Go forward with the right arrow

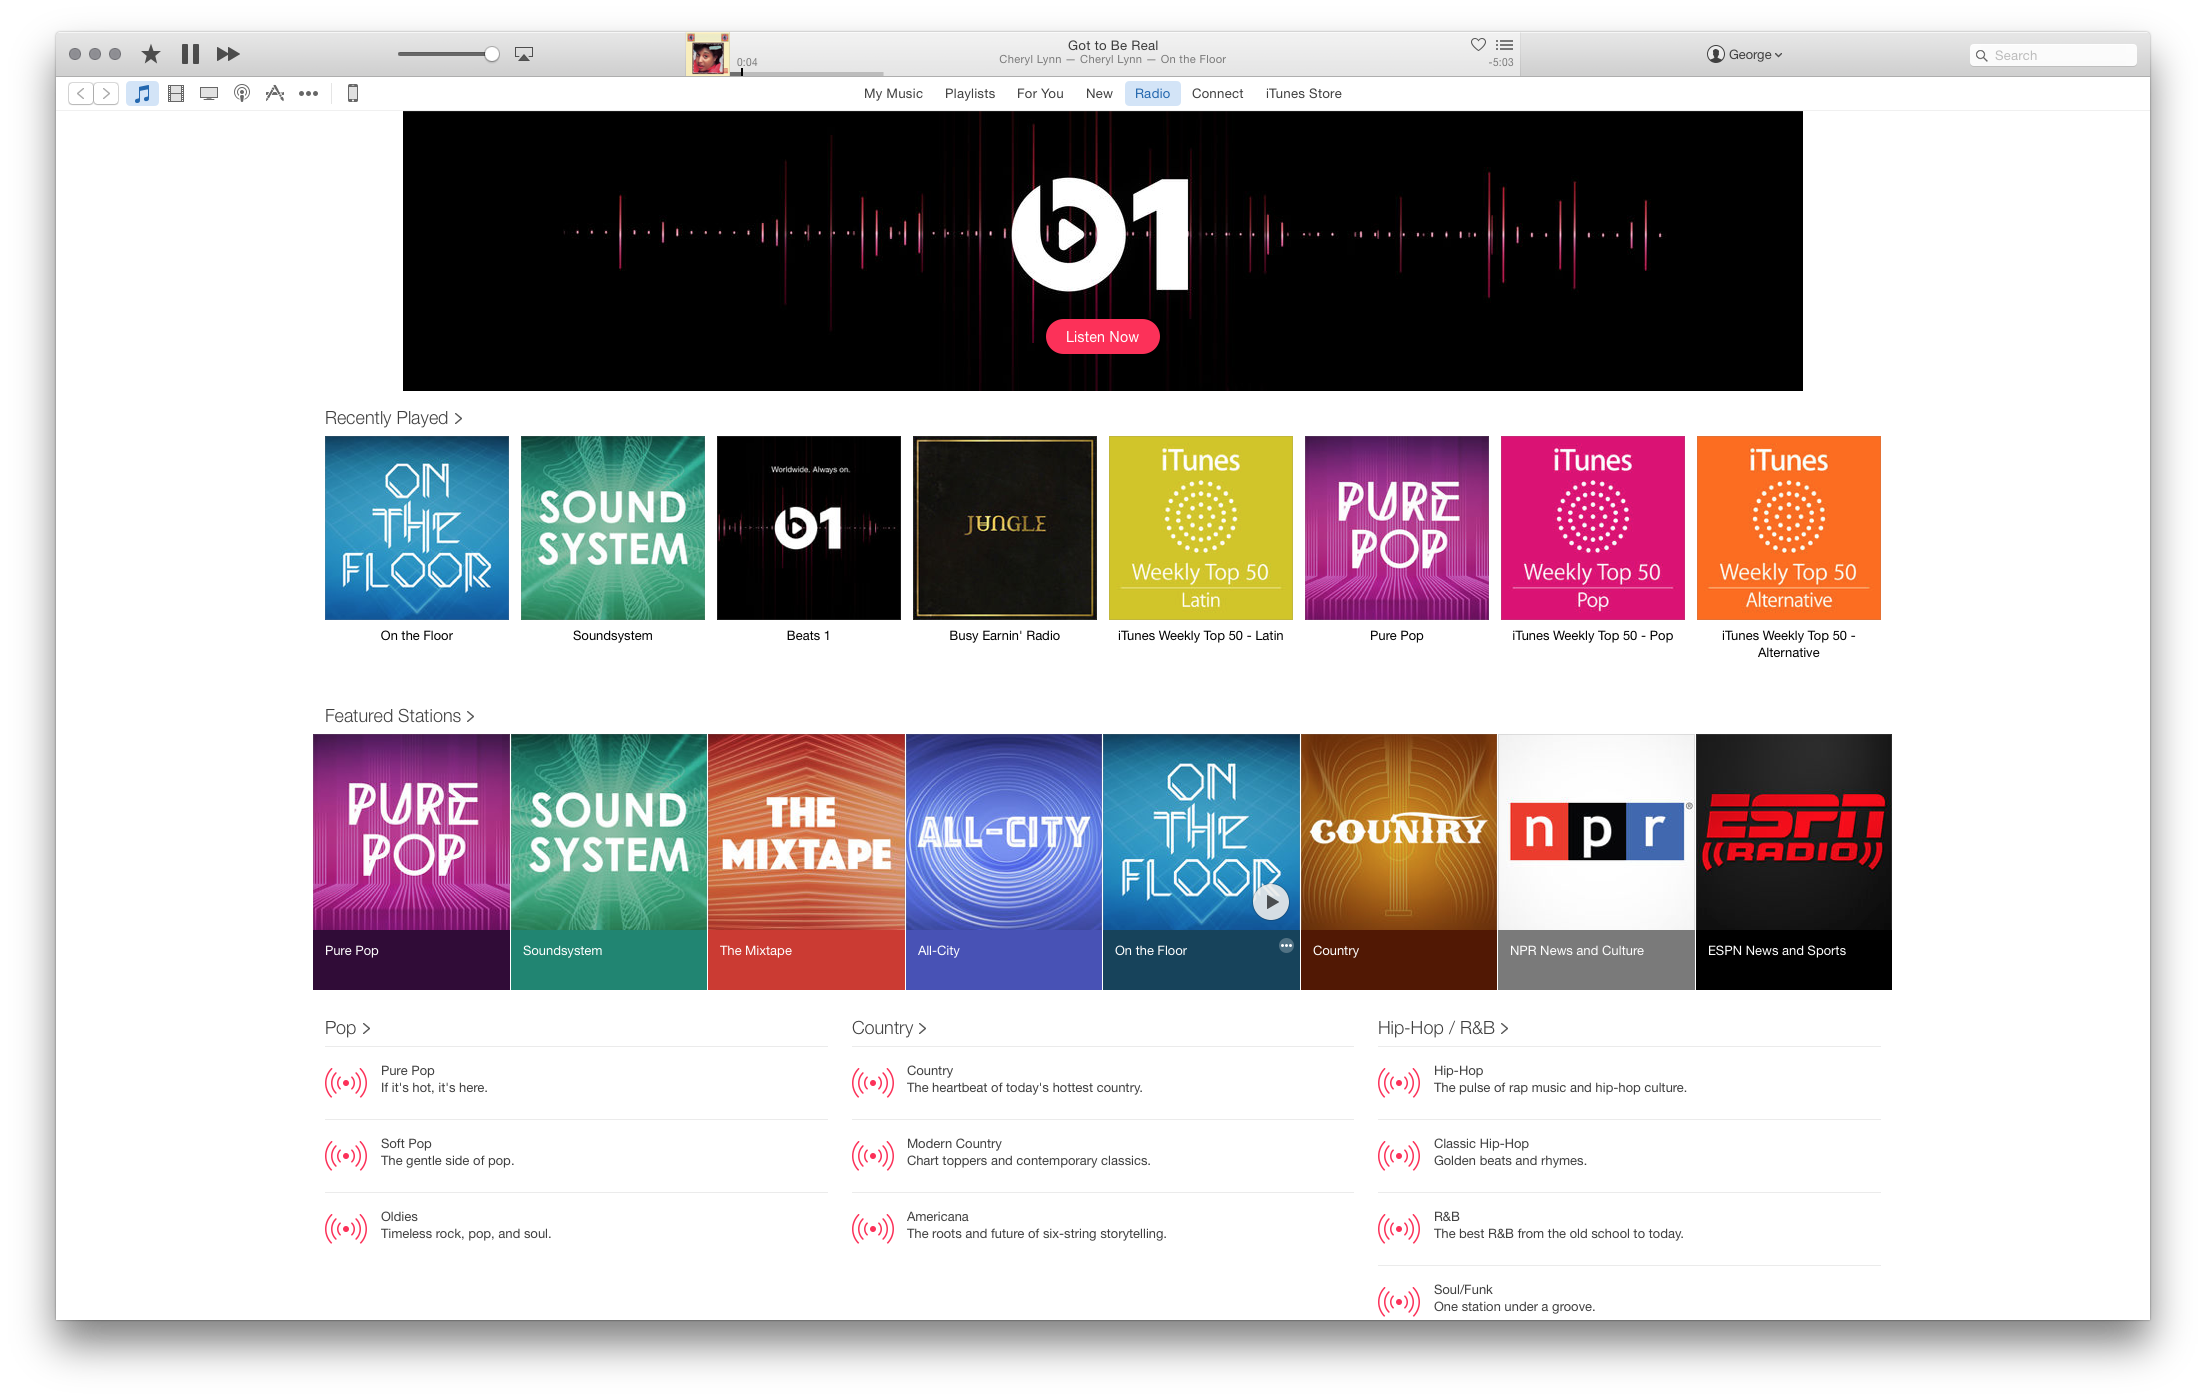click(106, 93)
